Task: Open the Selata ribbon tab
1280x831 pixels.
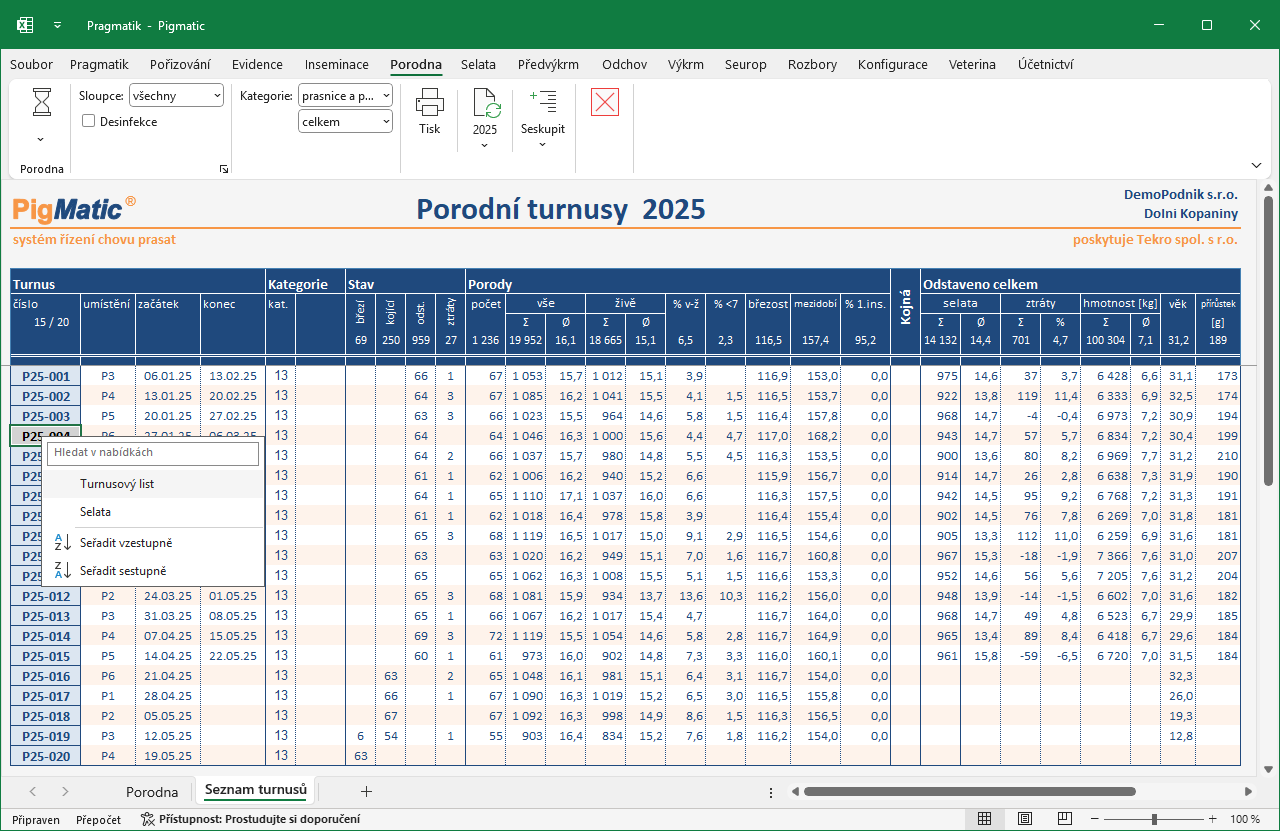Action: pyautogui.click(x=478, y=65)
